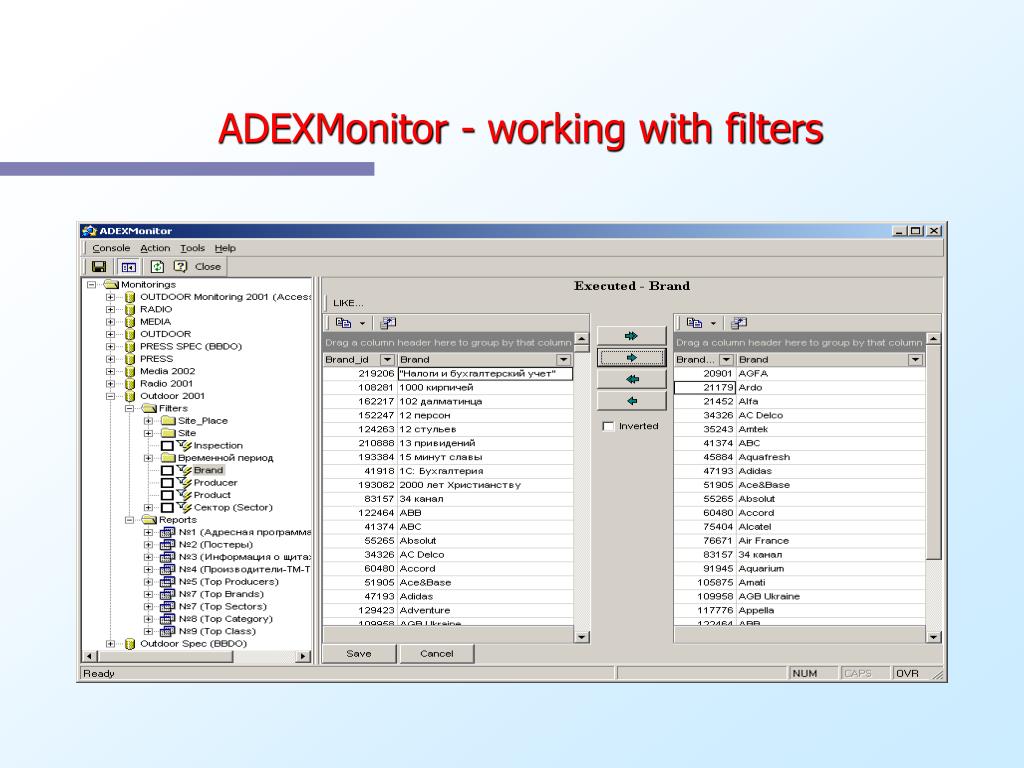Click the double left arrow remove-all button
Viewport: 1024px width, 768px height.
click(x=632, y=379)
